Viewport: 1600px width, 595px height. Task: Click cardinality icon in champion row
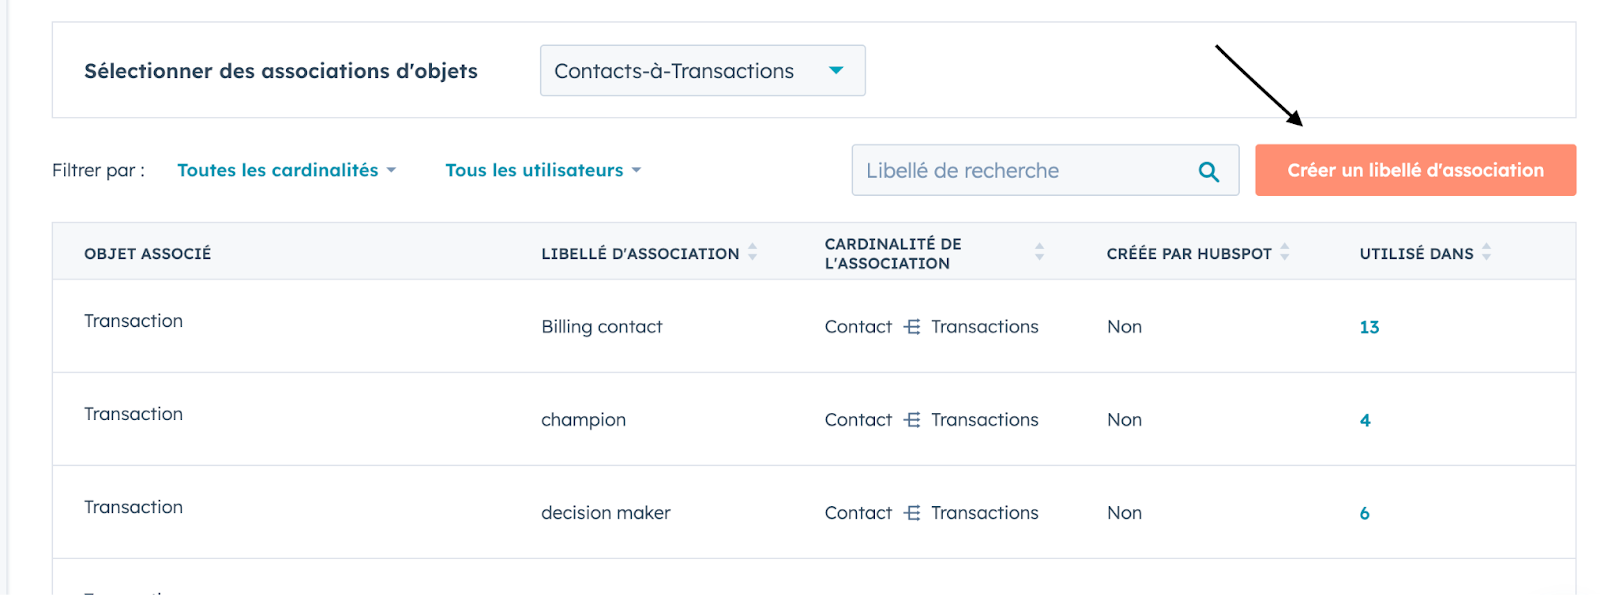[911, 420]
